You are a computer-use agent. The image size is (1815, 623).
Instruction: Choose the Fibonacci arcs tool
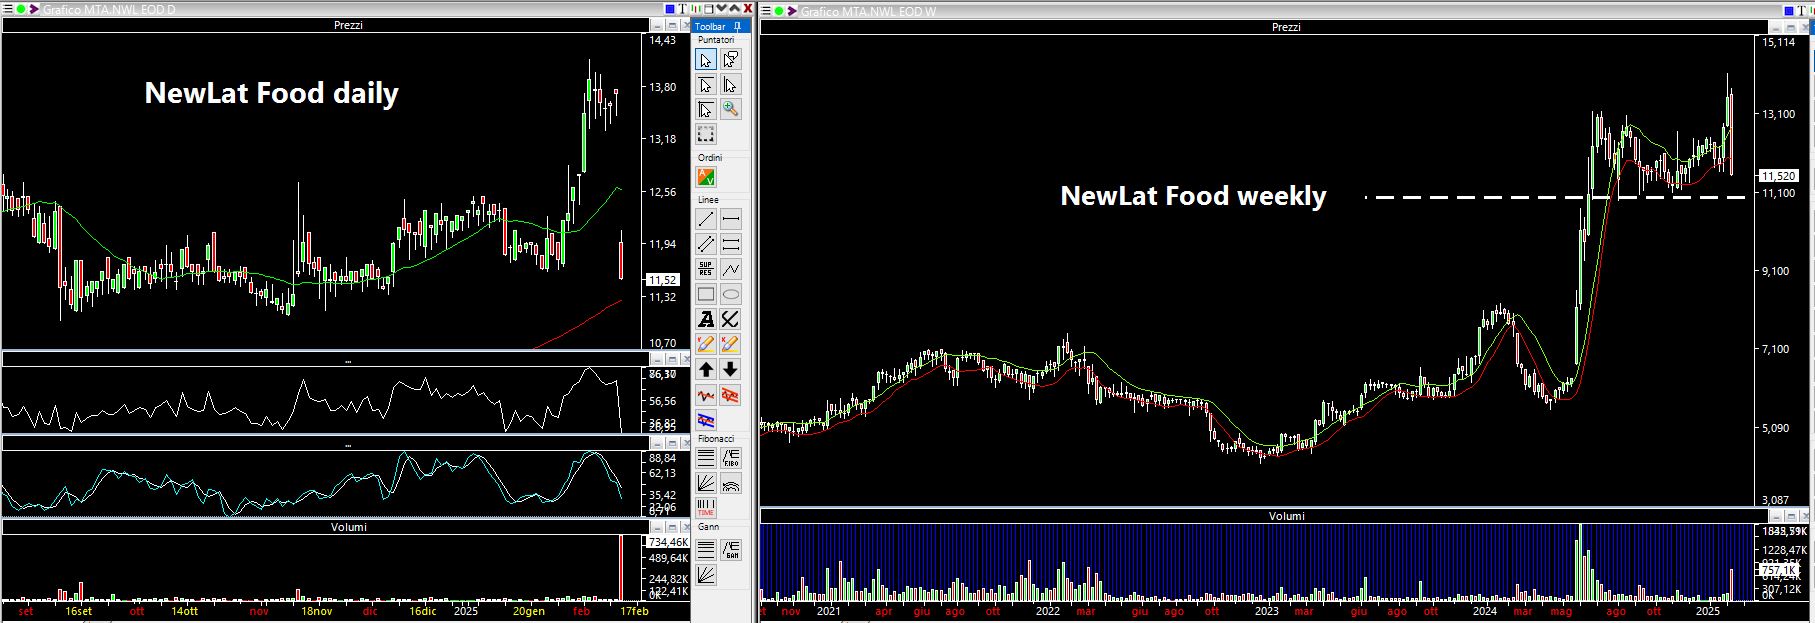click(731, 484)
